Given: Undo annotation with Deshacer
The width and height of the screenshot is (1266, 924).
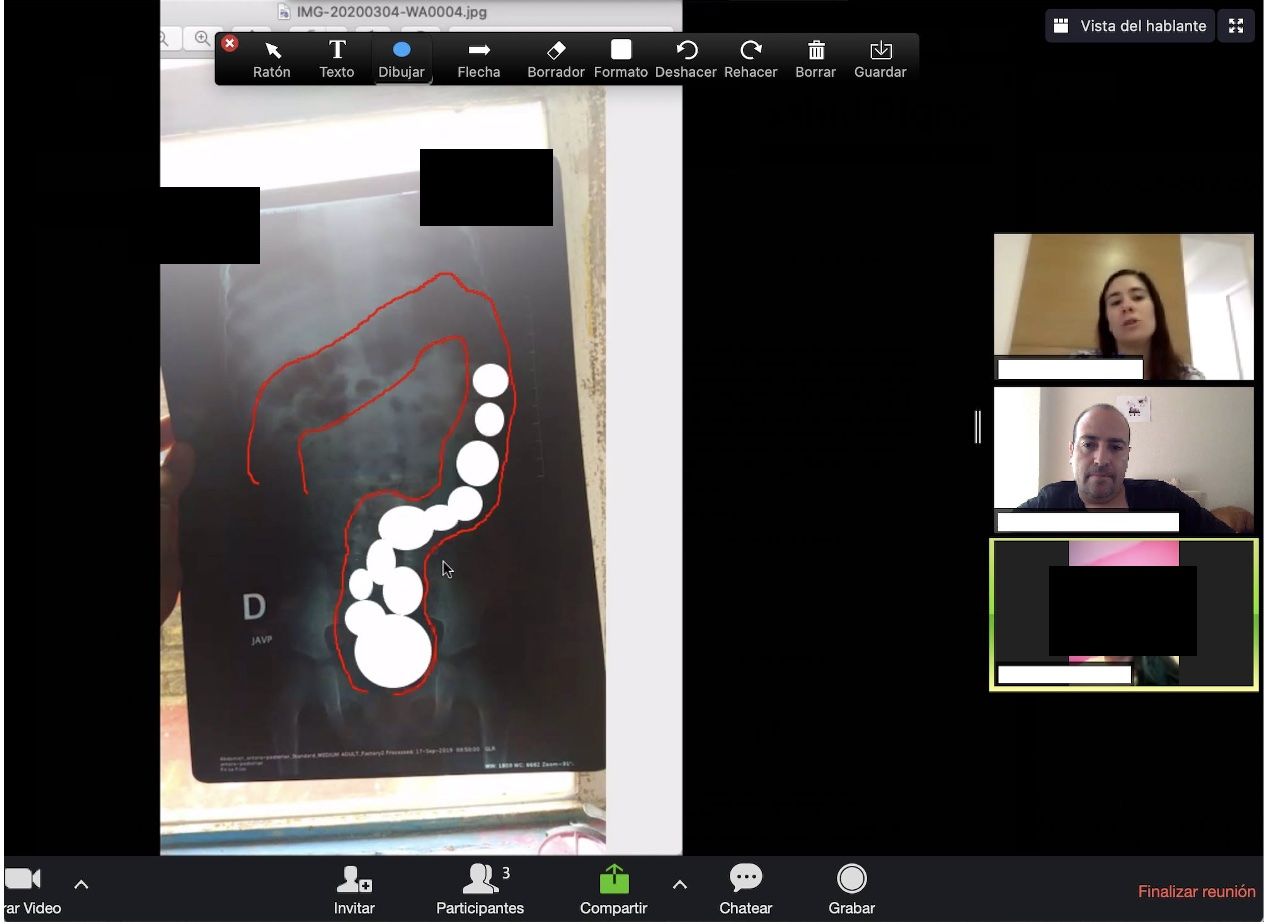Looking at the screenshot, I should (x=686, y=60).
